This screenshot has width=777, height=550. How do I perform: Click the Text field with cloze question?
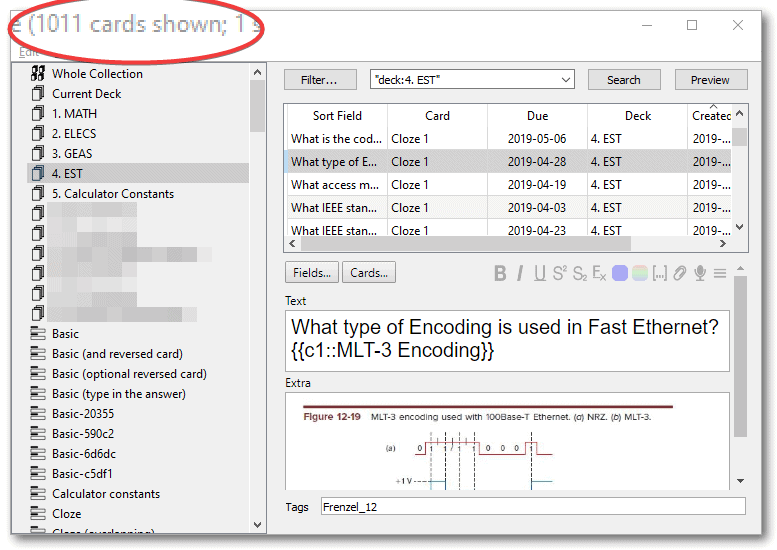(x=507, y=341)
